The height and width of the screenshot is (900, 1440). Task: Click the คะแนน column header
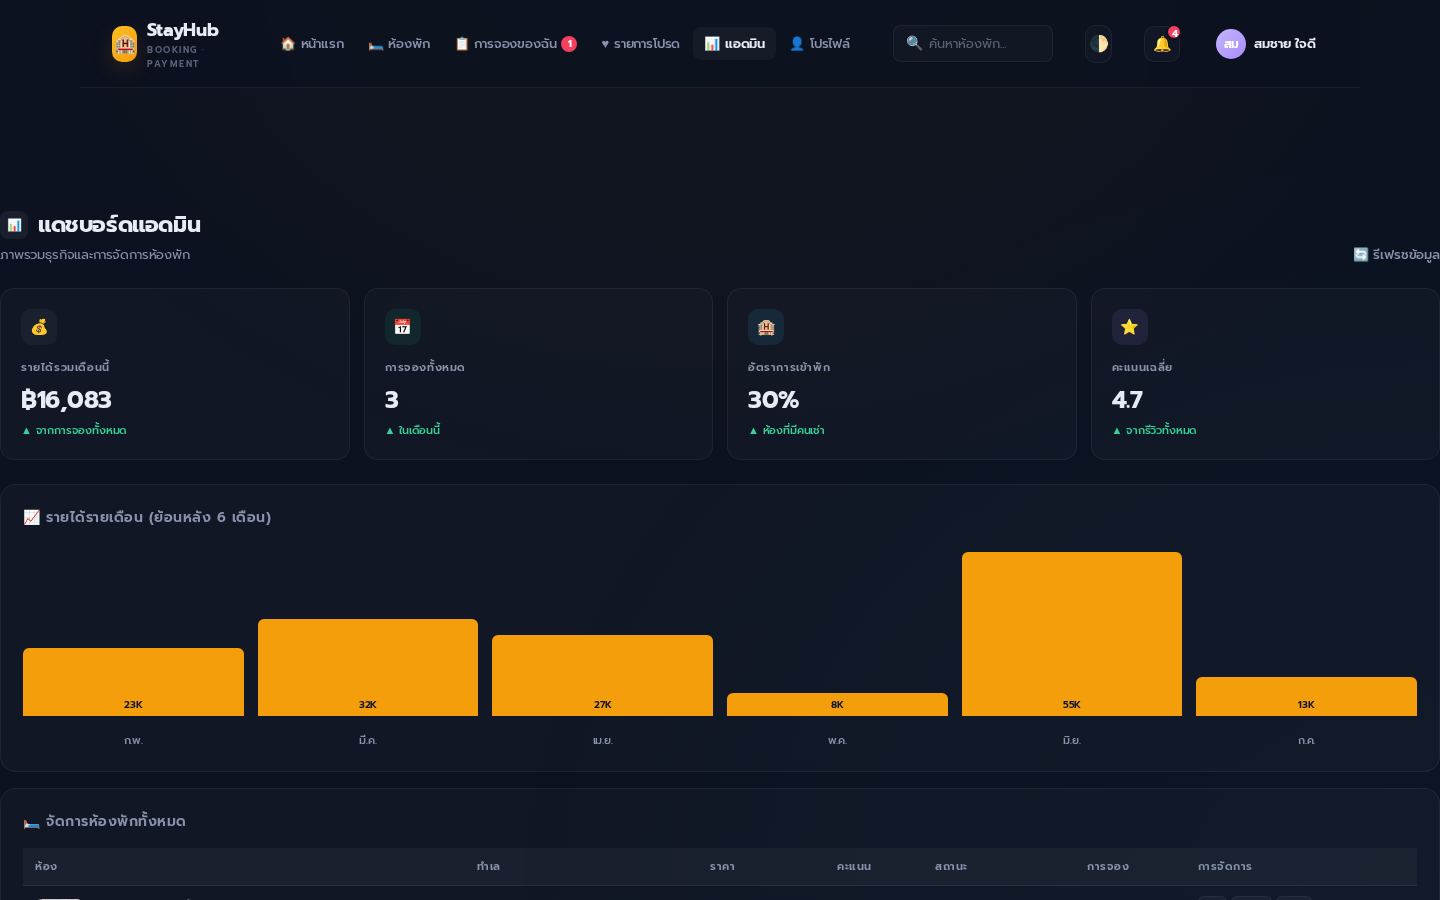point(854,867)
